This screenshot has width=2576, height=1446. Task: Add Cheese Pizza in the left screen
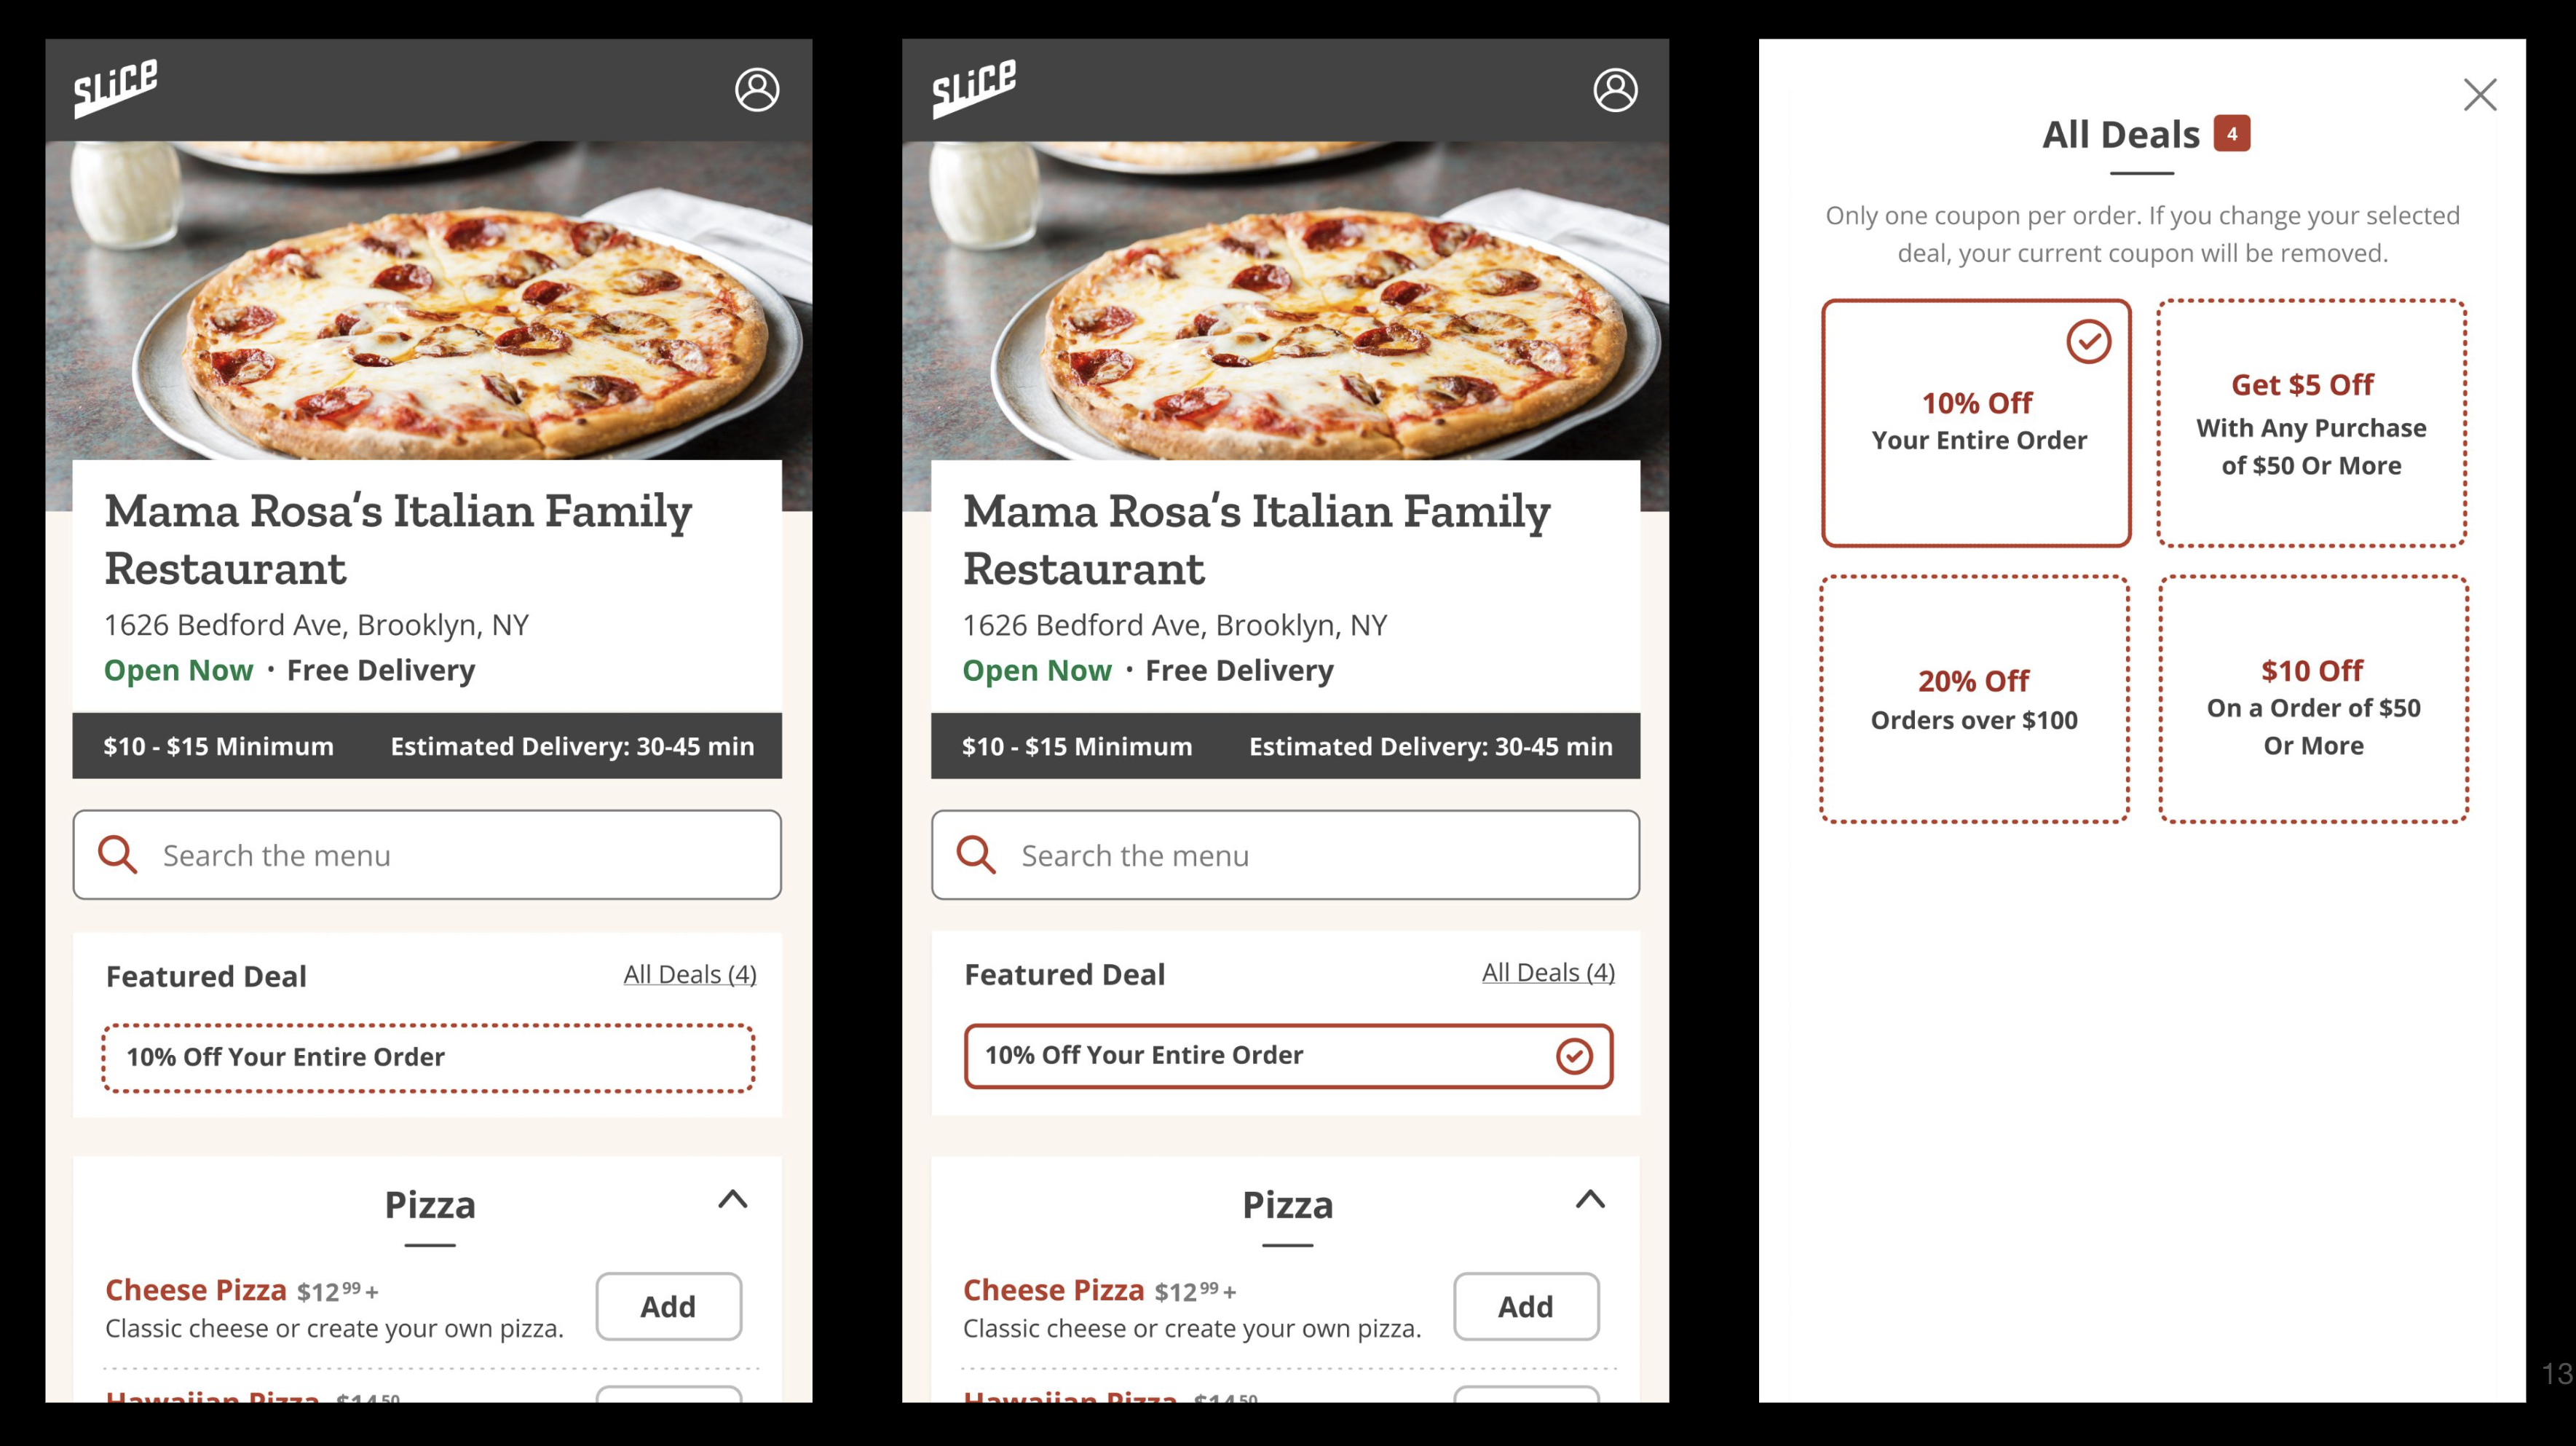pos(668,1306)
